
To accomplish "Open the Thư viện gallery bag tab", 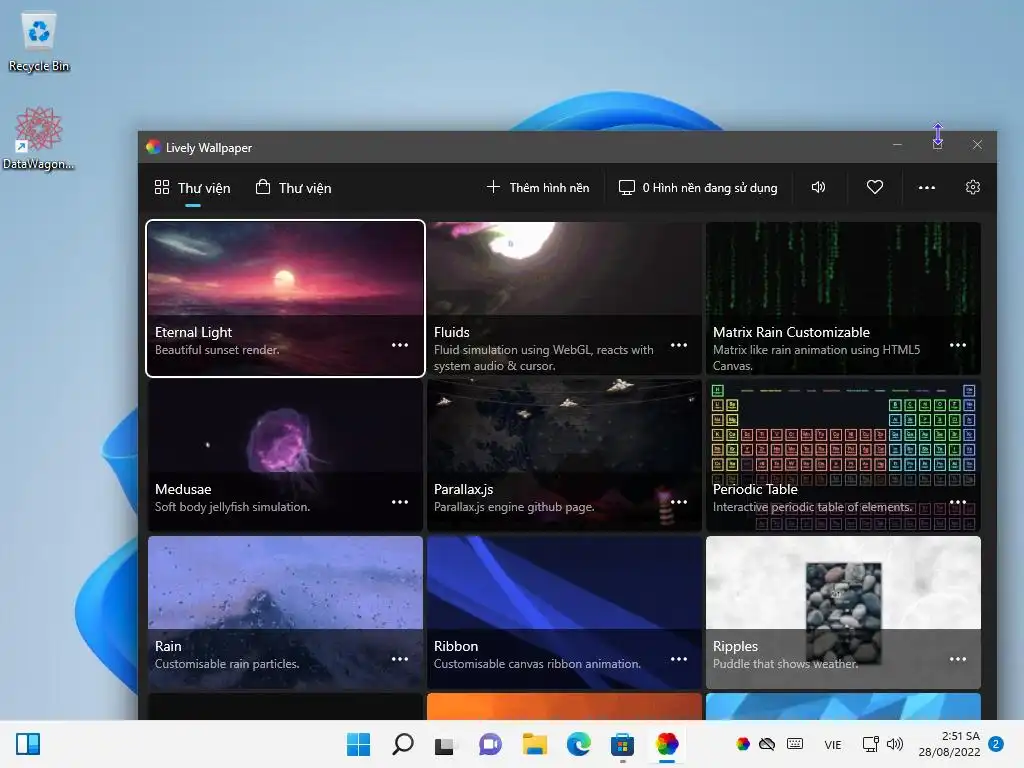I will [x=293, y=188].
